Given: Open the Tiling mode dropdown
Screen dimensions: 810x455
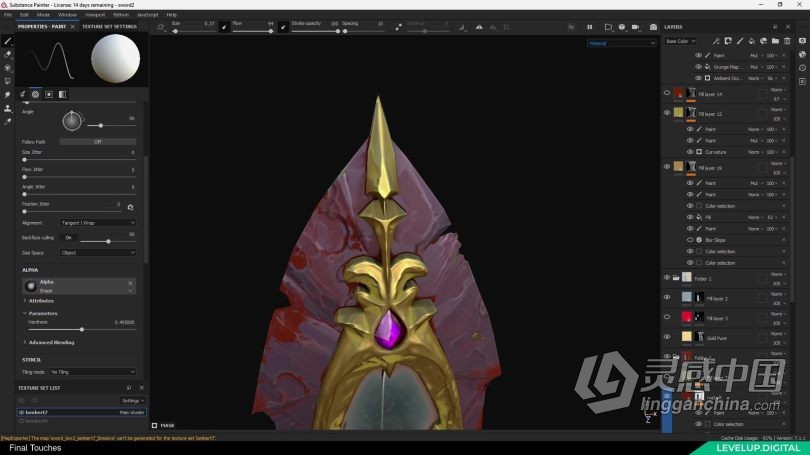Looking at the screenshot, I should tap(92, 372).
